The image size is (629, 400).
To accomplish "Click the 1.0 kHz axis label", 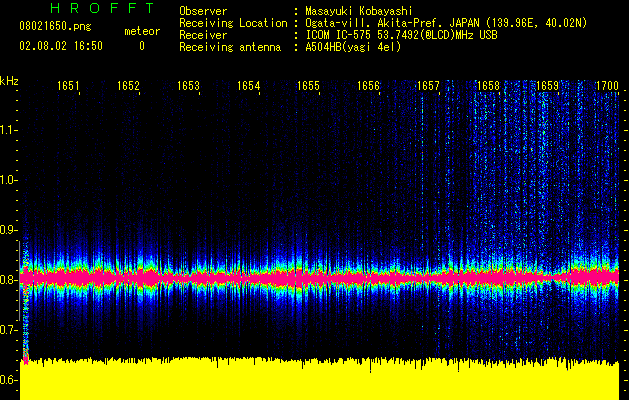I will 8,180.
